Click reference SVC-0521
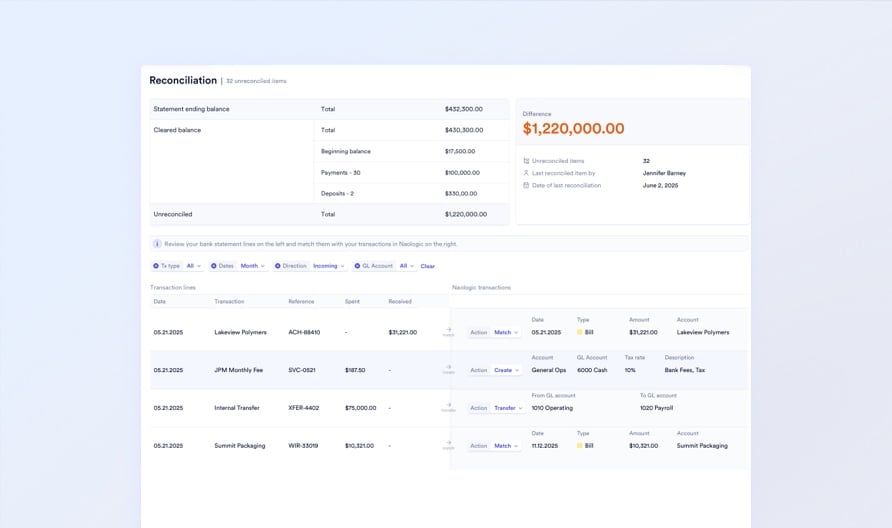Screen dimensions: 892x528 tap(302, 370)
